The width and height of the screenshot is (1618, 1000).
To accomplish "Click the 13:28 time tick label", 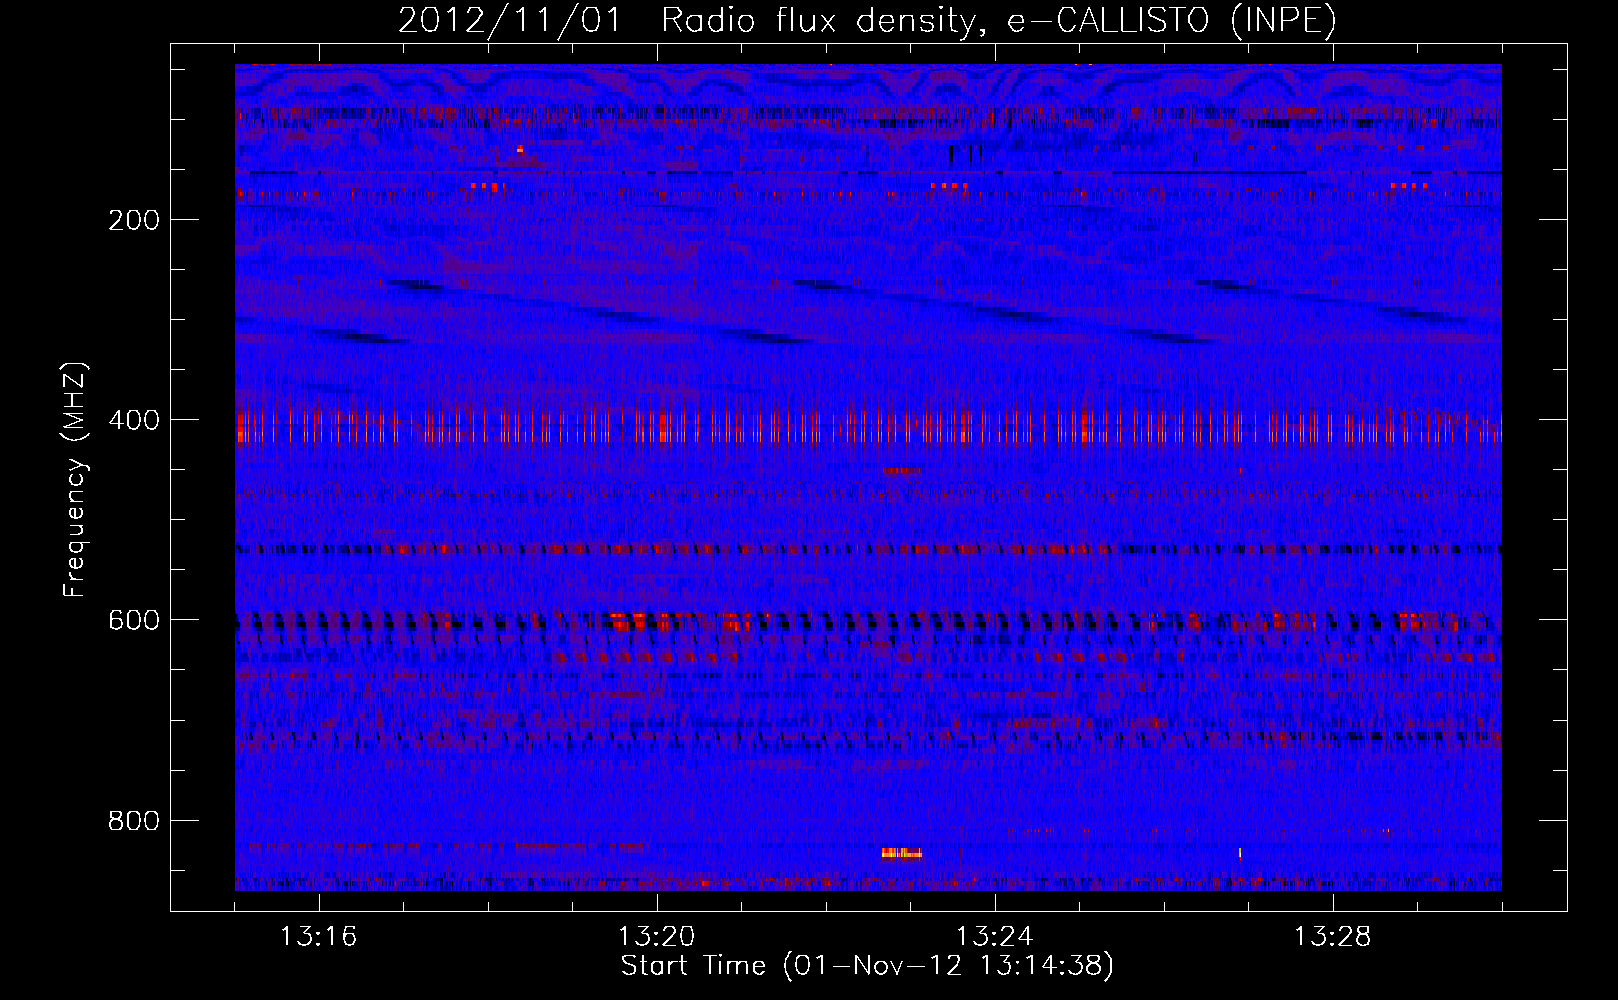I will pos(1333,937).
